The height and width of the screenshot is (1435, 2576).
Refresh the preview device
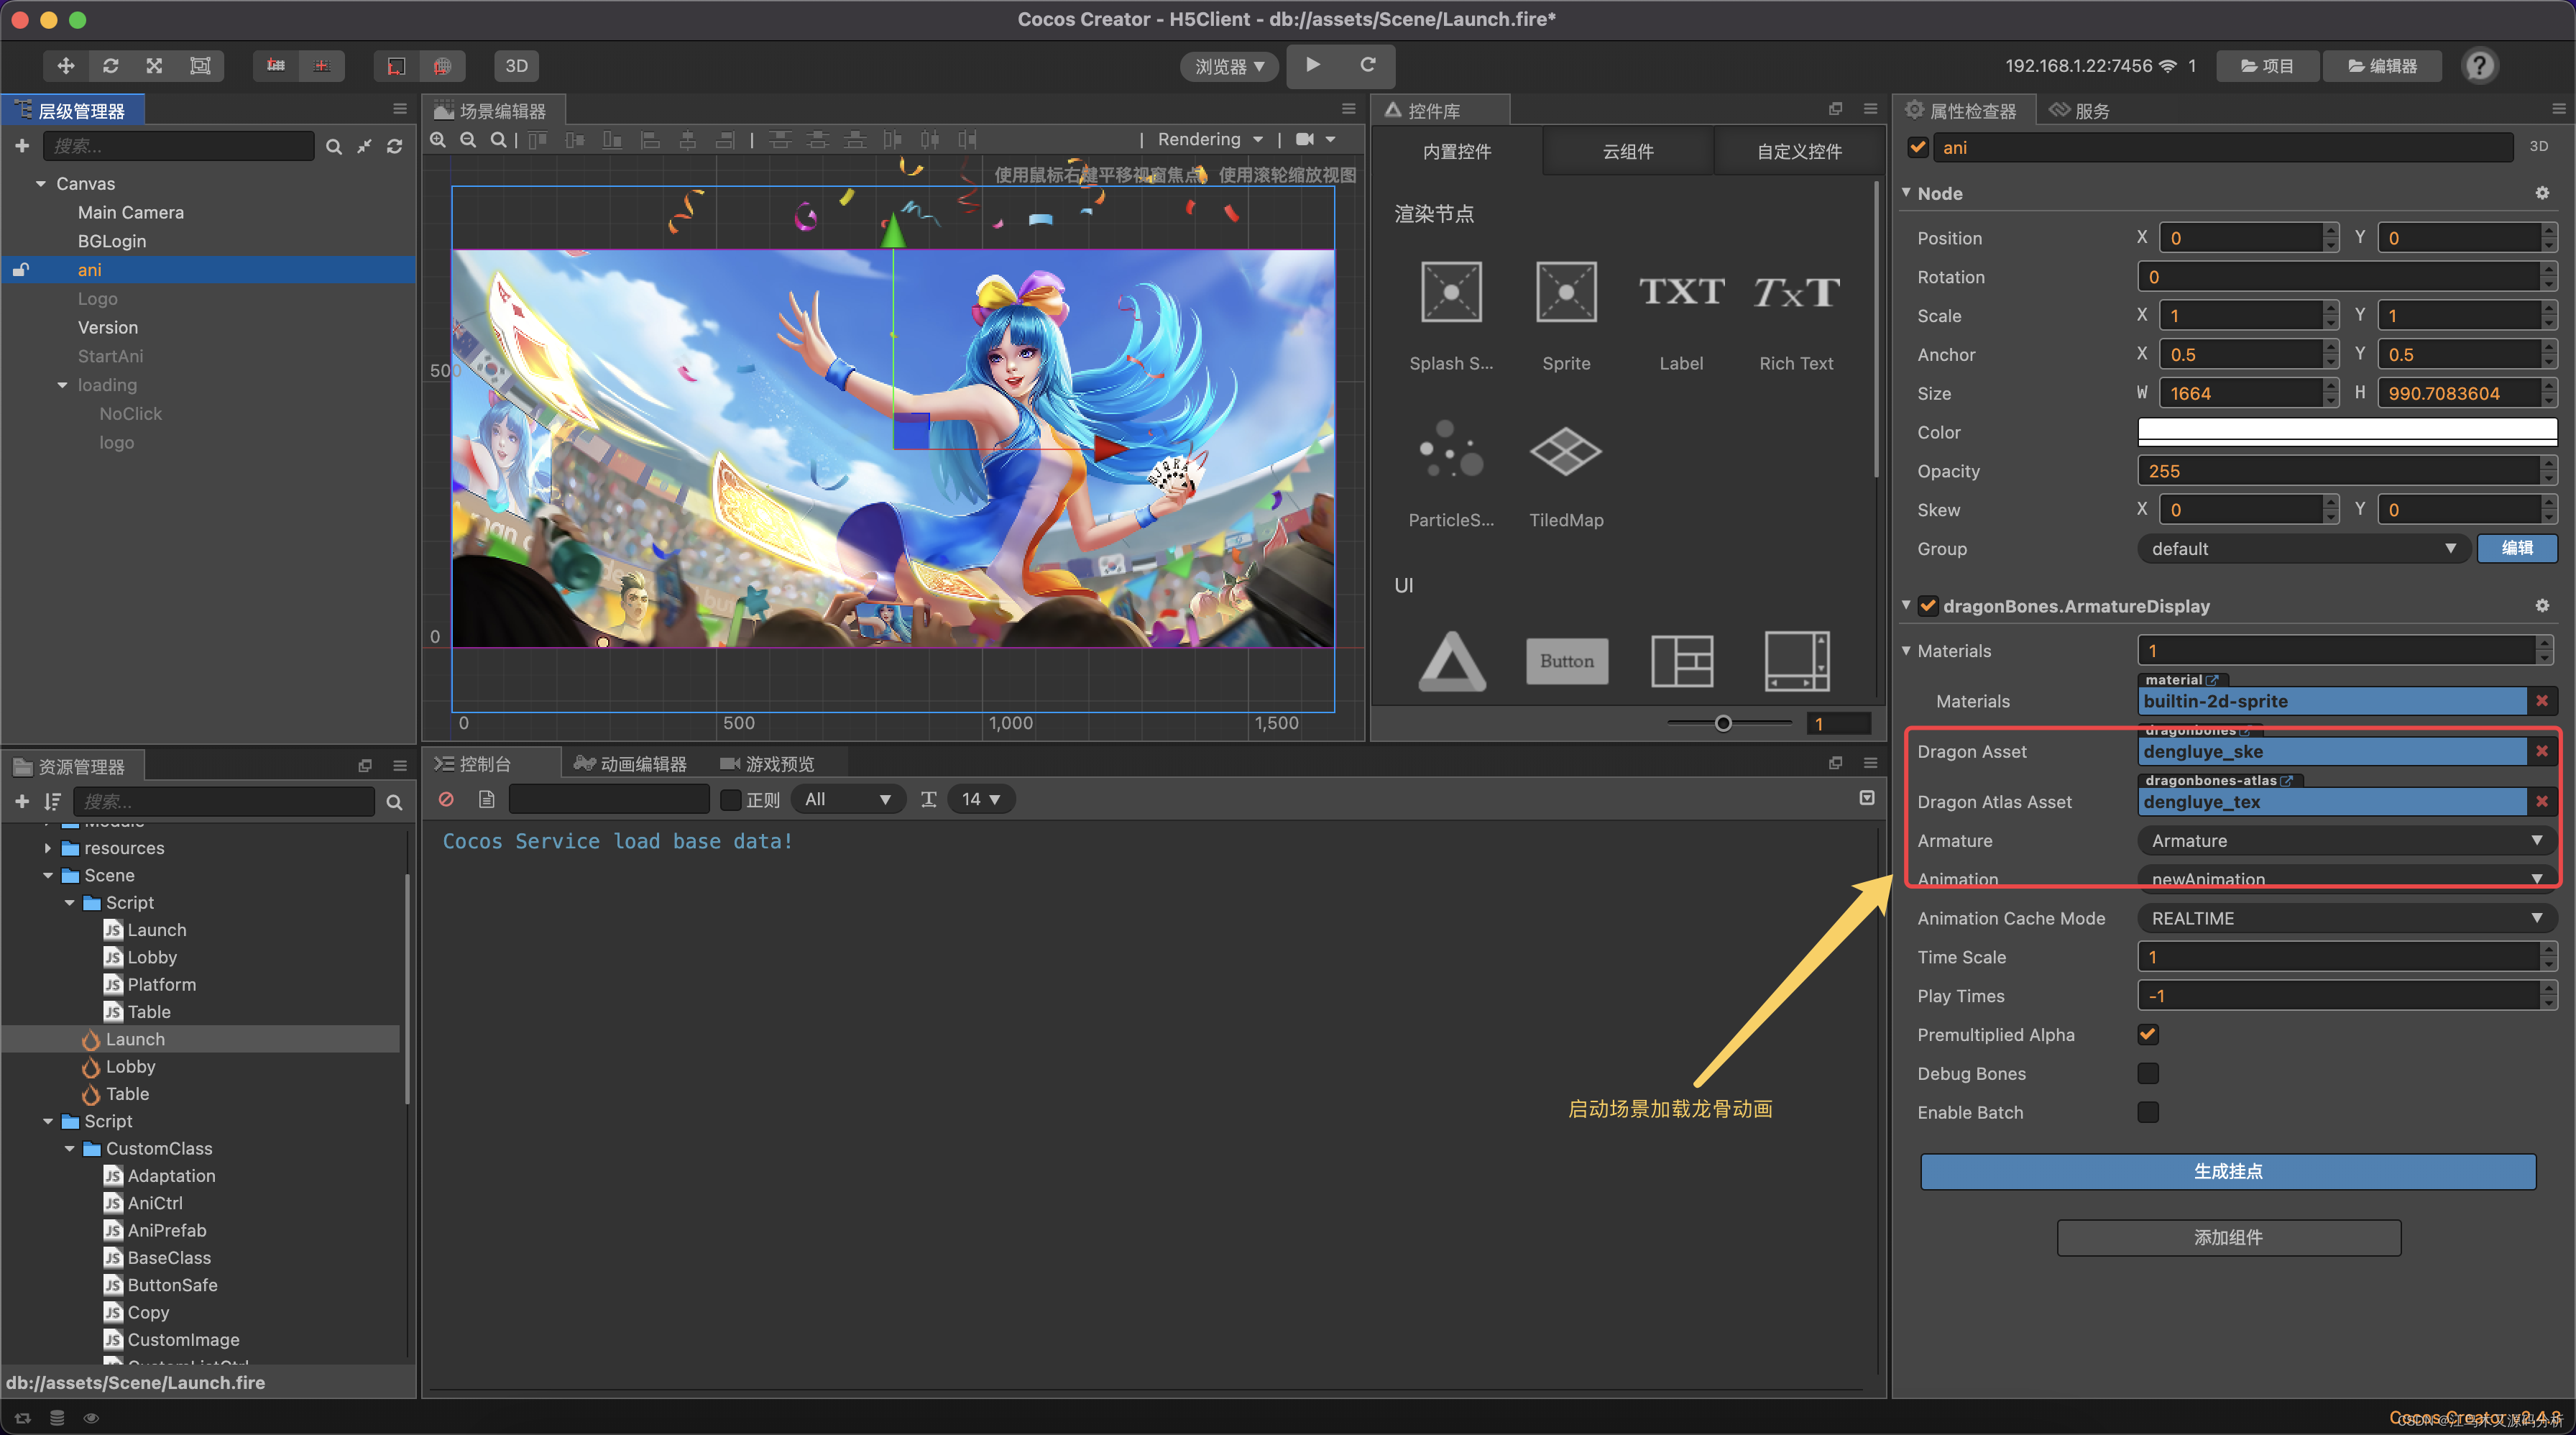click(x=1367, y=65)
